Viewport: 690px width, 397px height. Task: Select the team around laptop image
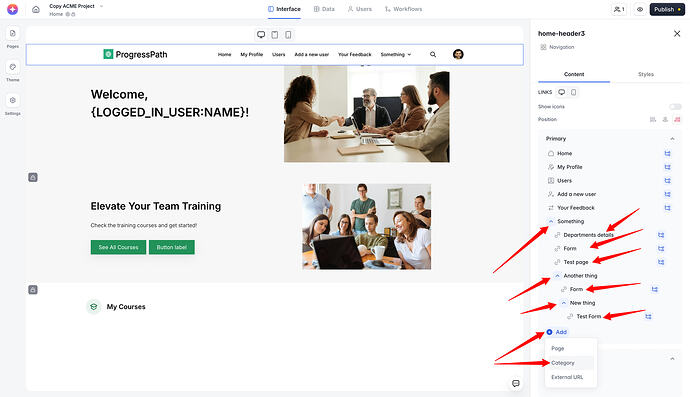pos(367,227)
